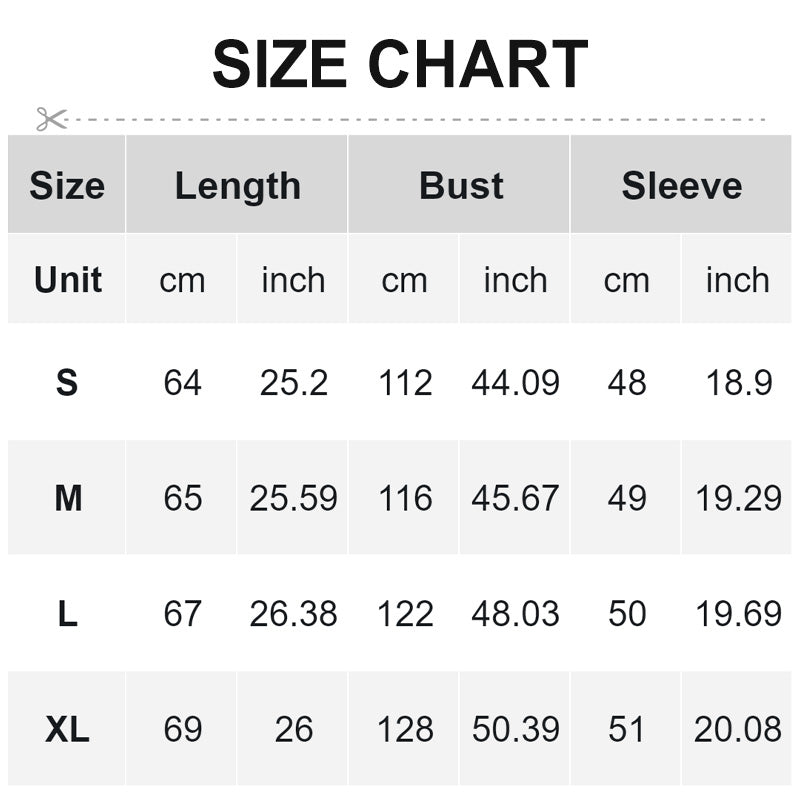Click the SIZE CHART title
The height and width of the screenshot is (800, 800).
coord(400,65)
